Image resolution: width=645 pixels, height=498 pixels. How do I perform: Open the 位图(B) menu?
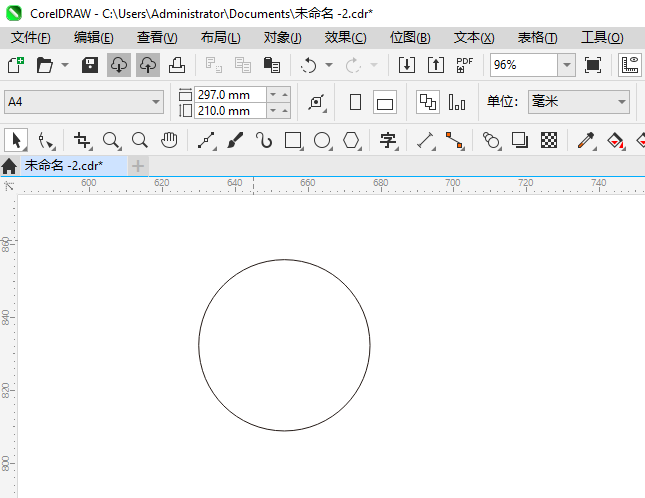(410, 38)
